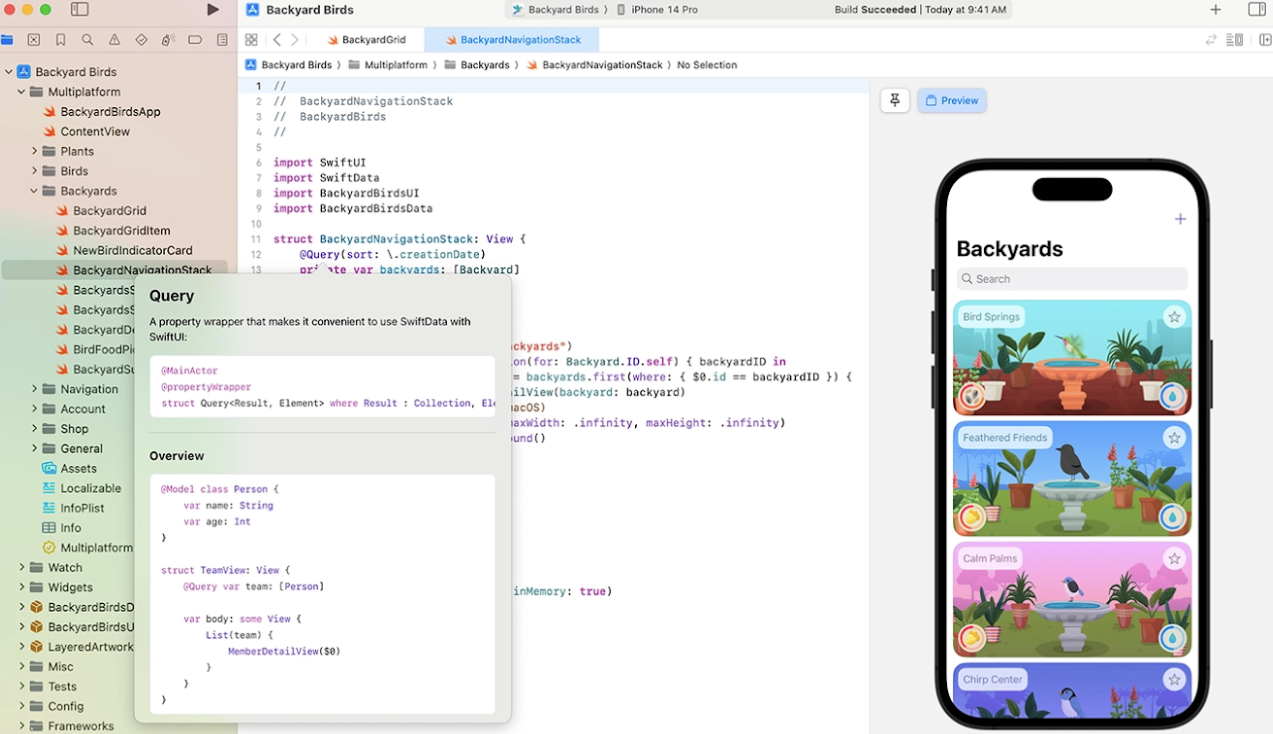Choose the iPhone 14 Pro run destination

[657, 10]
